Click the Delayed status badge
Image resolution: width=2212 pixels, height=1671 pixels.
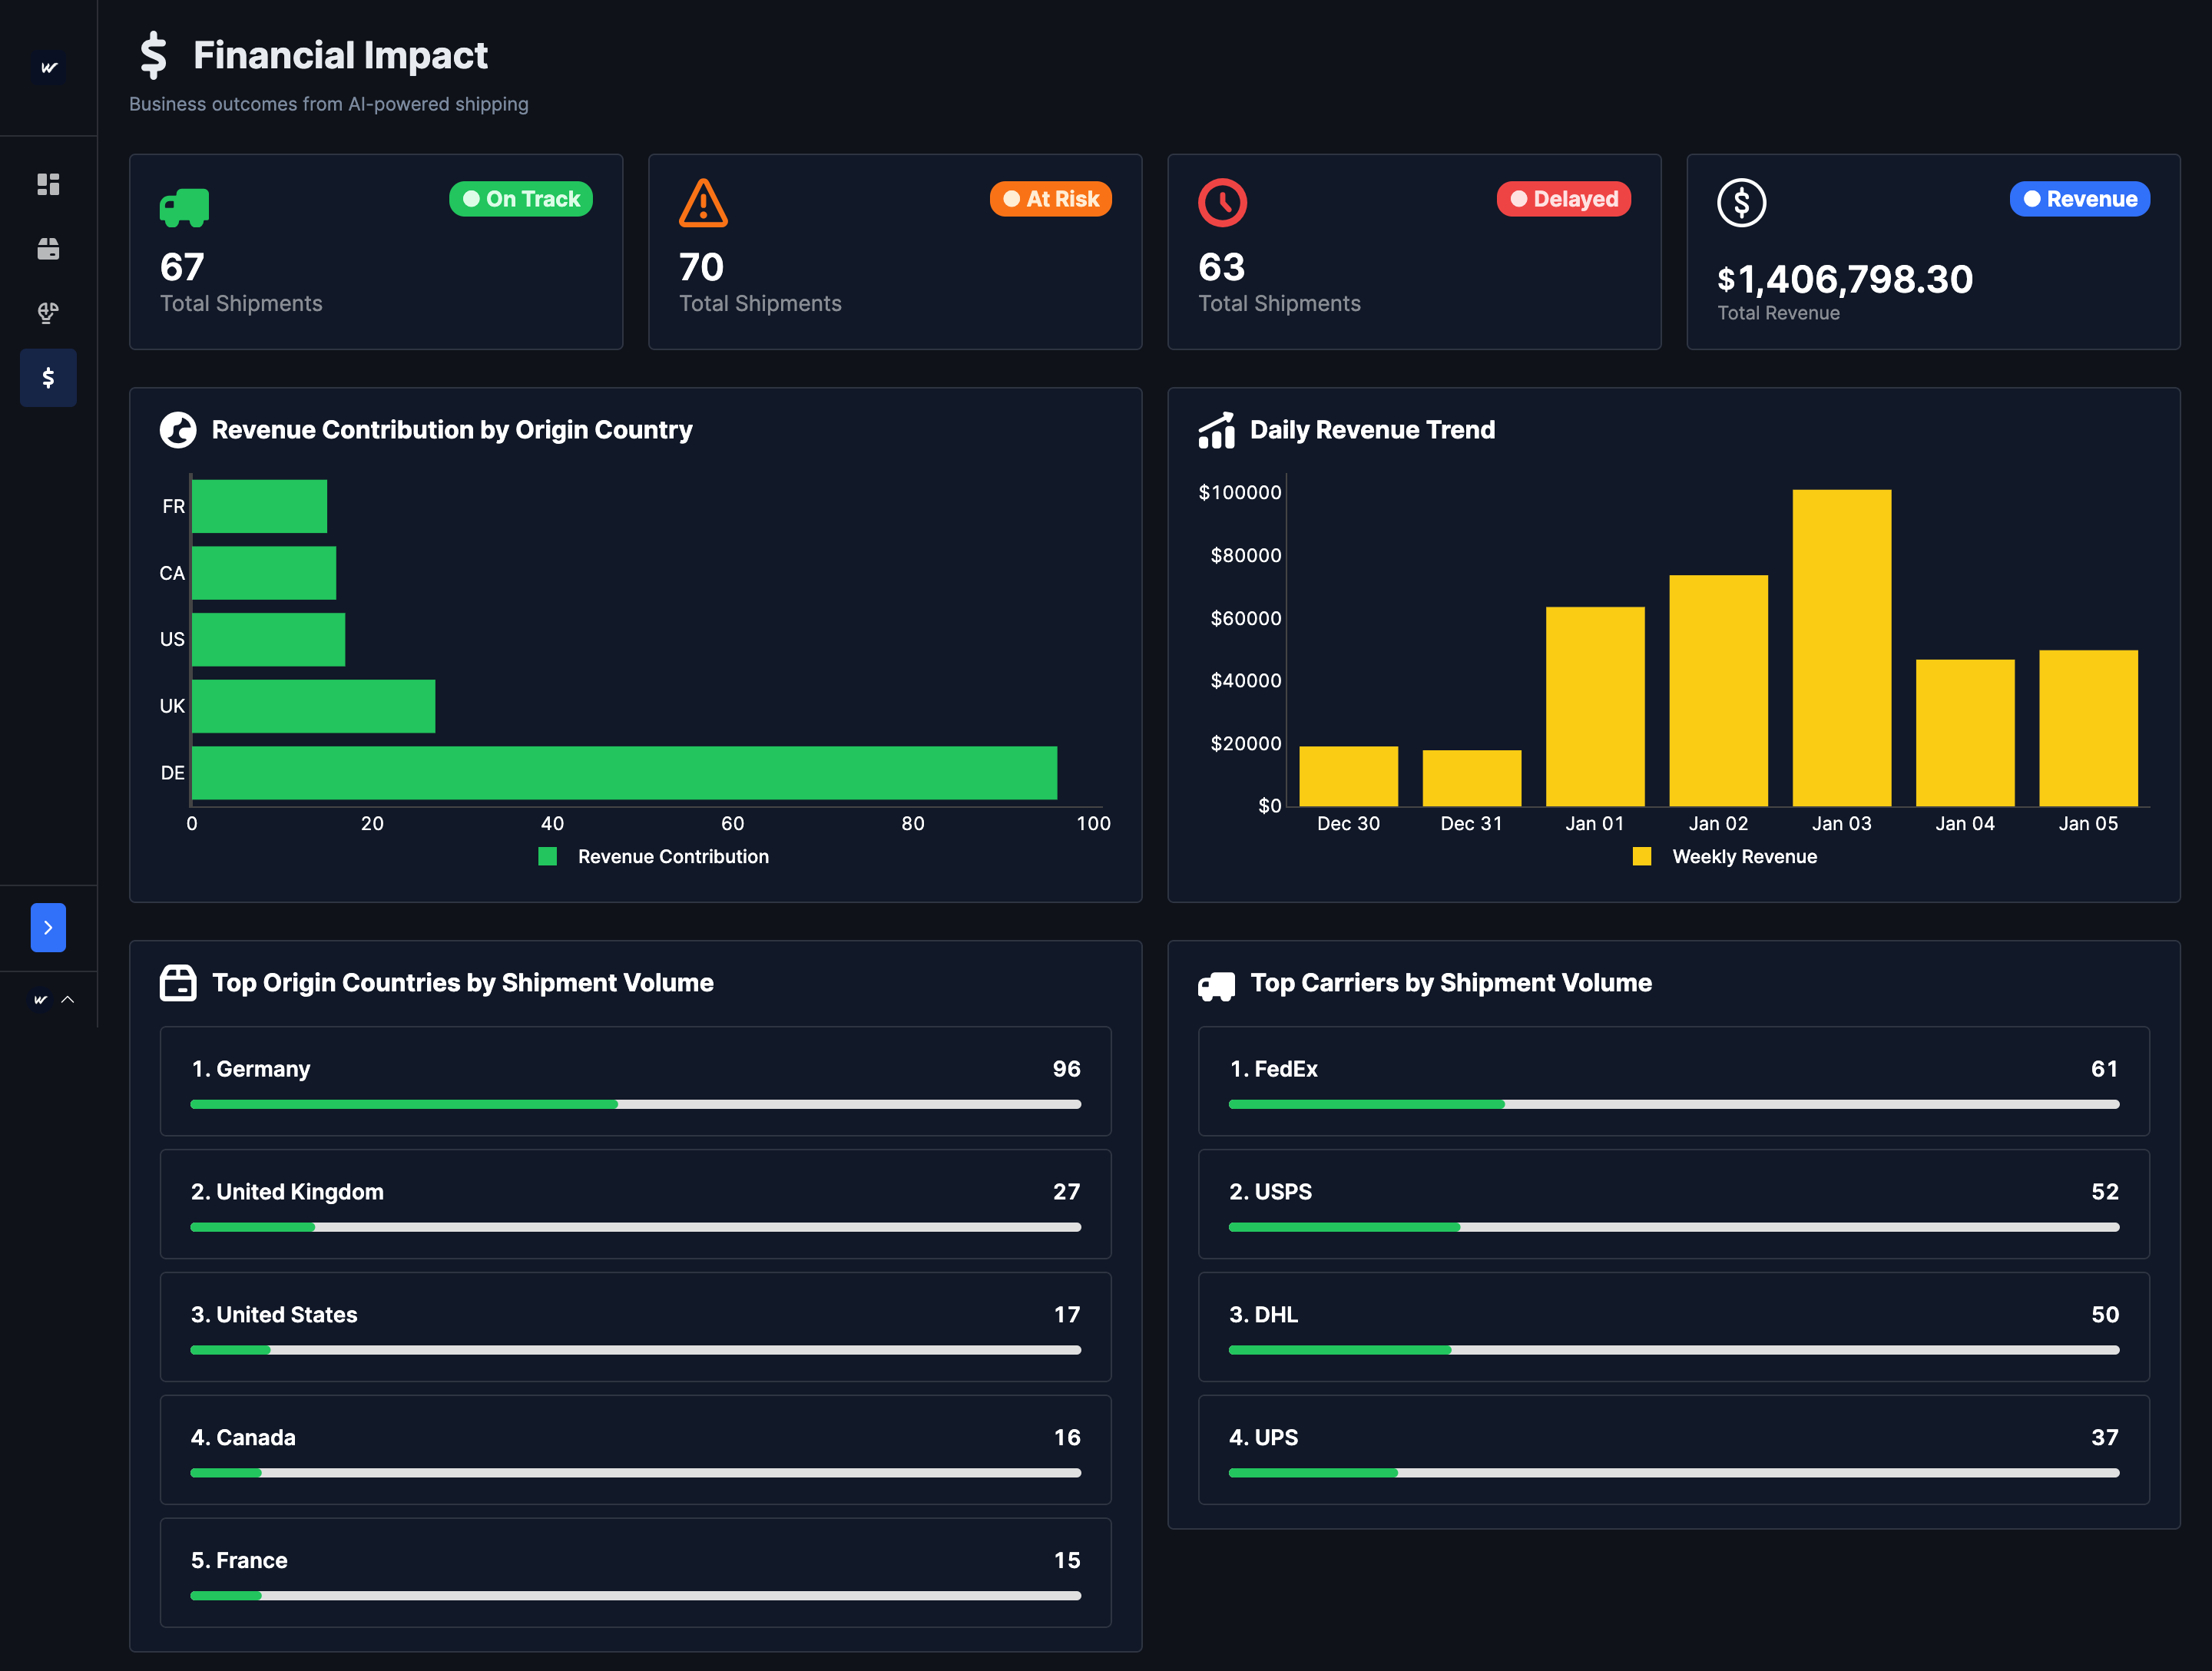click(1563, 199)
